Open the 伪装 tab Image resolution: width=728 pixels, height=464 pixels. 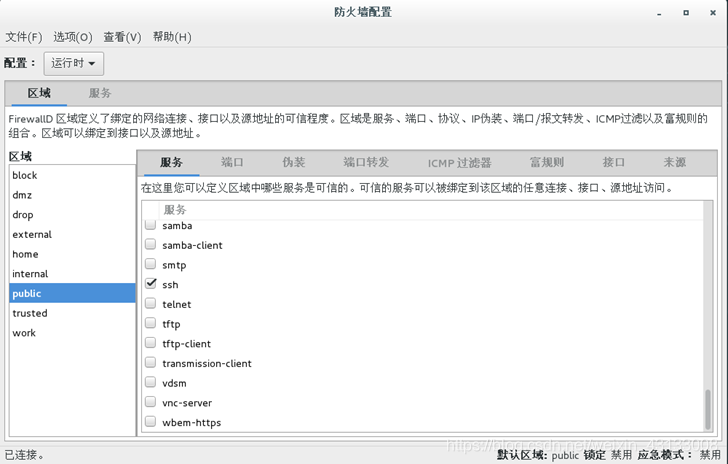[x=293, y=163]
